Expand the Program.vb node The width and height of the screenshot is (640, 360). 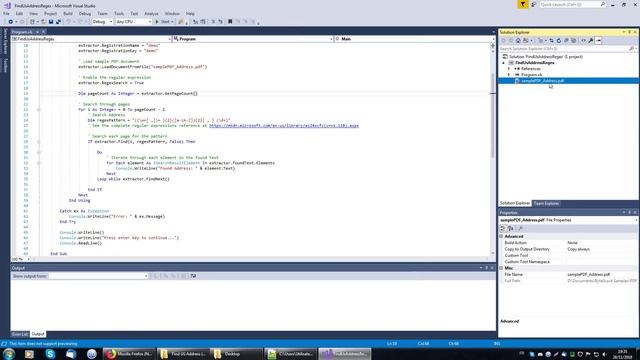point(509,75)
